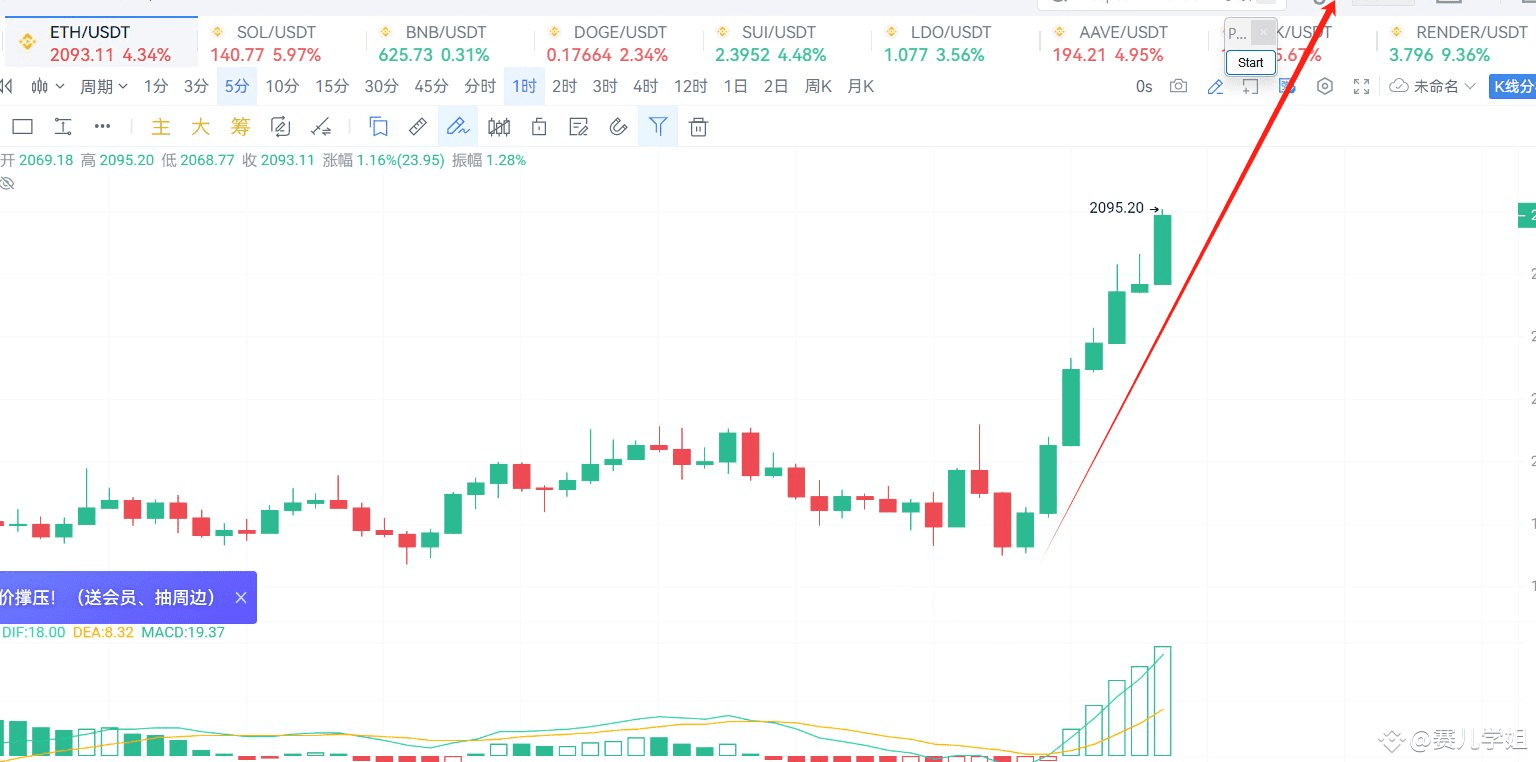Toggle the pen drawing tool

coord(458,127)
